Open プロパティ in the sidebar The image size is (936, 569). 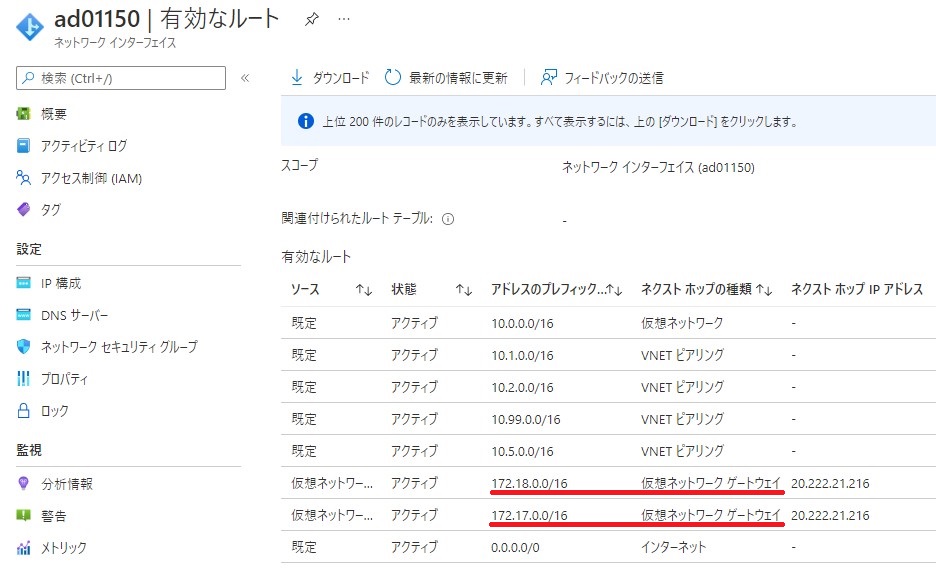click(64, 379)
